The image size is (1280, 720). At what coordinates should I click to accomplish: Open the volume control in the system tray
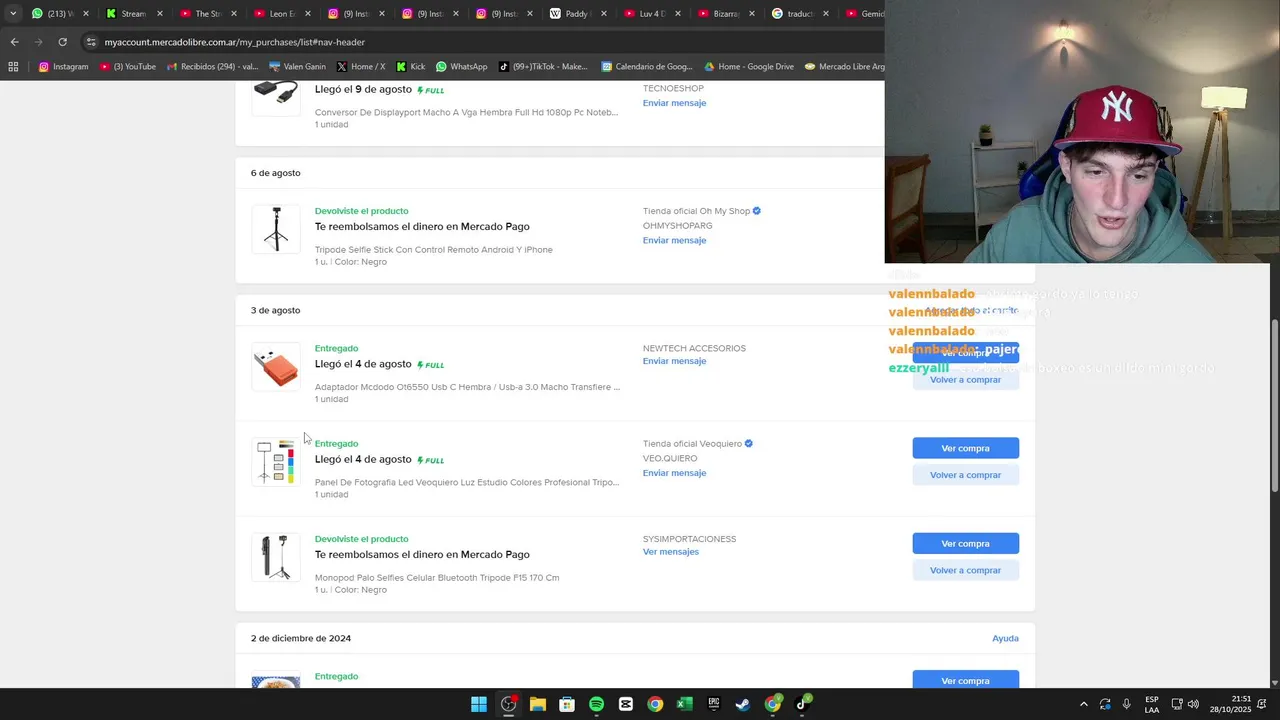tap(1193, 704)
